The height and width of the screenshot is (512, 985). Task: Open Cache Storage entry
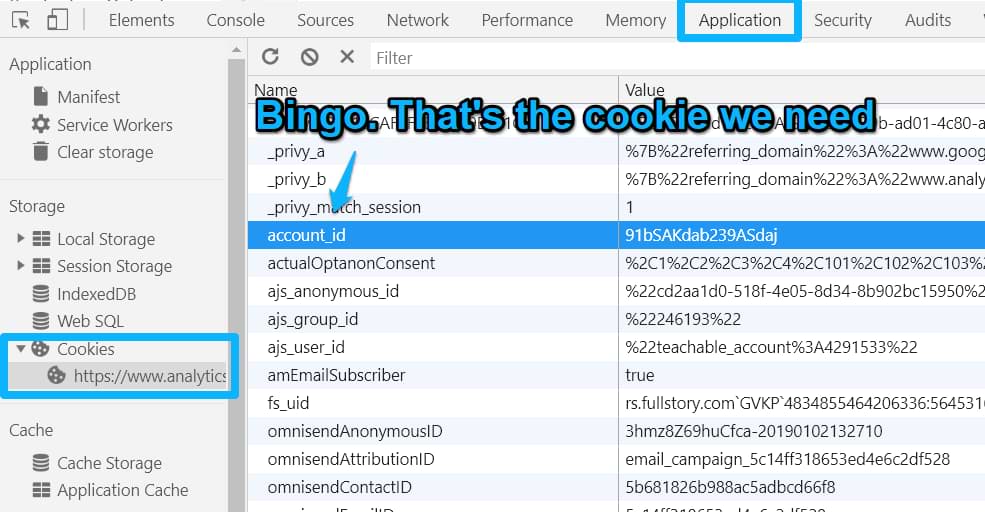point(109,463)
